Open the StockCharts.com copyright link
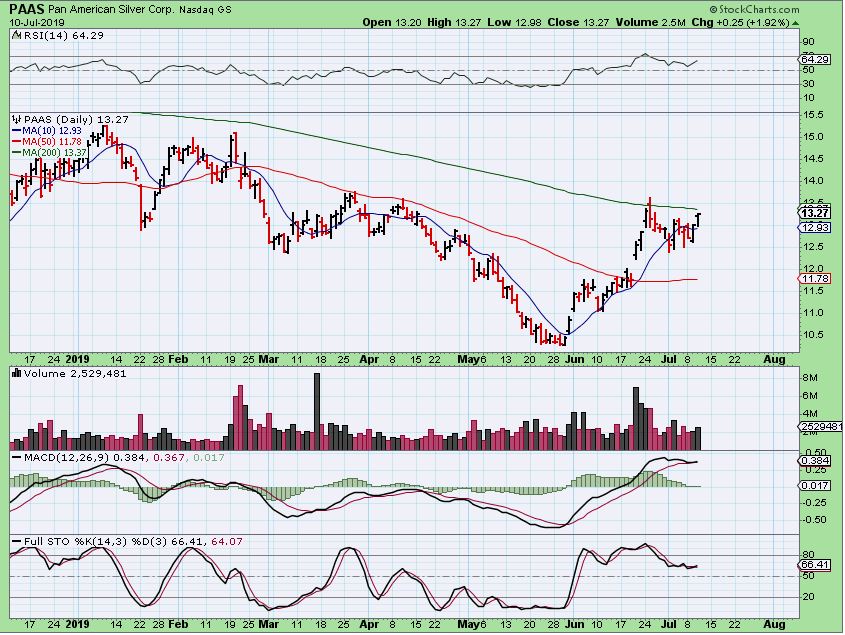845x635 pixels. click(754, 9)
